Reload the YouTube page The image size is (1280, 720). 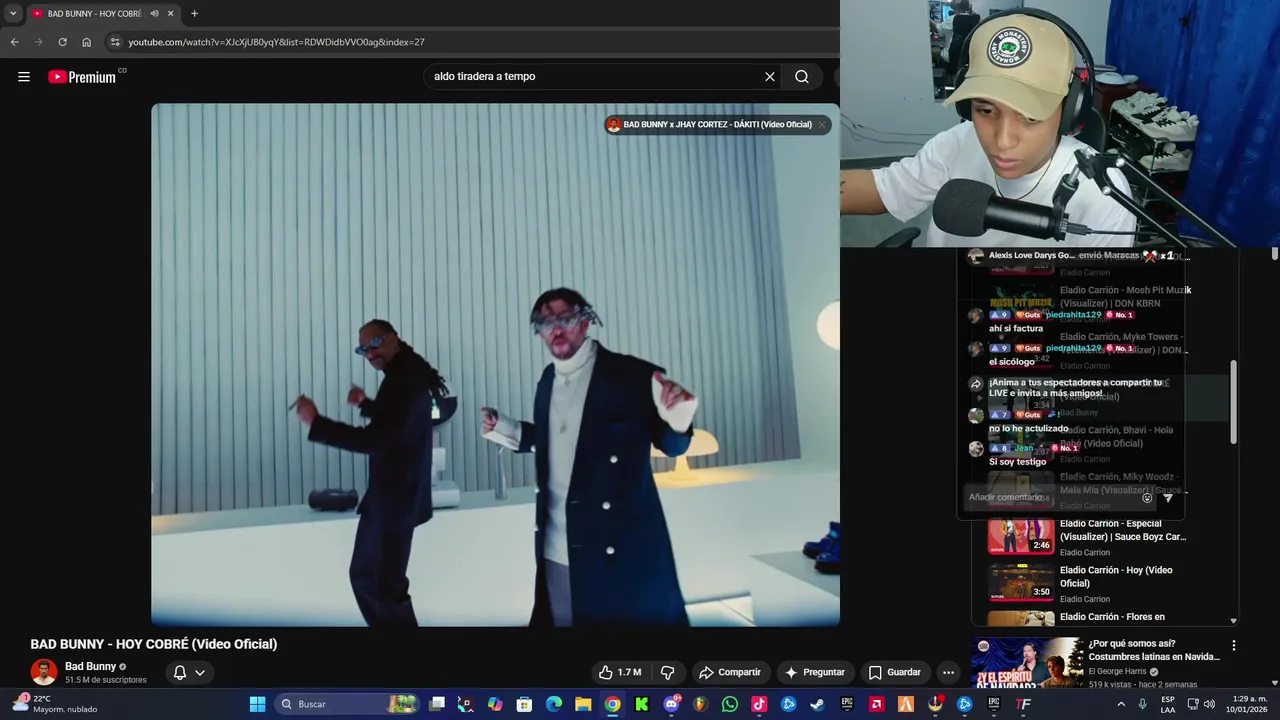pos(62,42)
